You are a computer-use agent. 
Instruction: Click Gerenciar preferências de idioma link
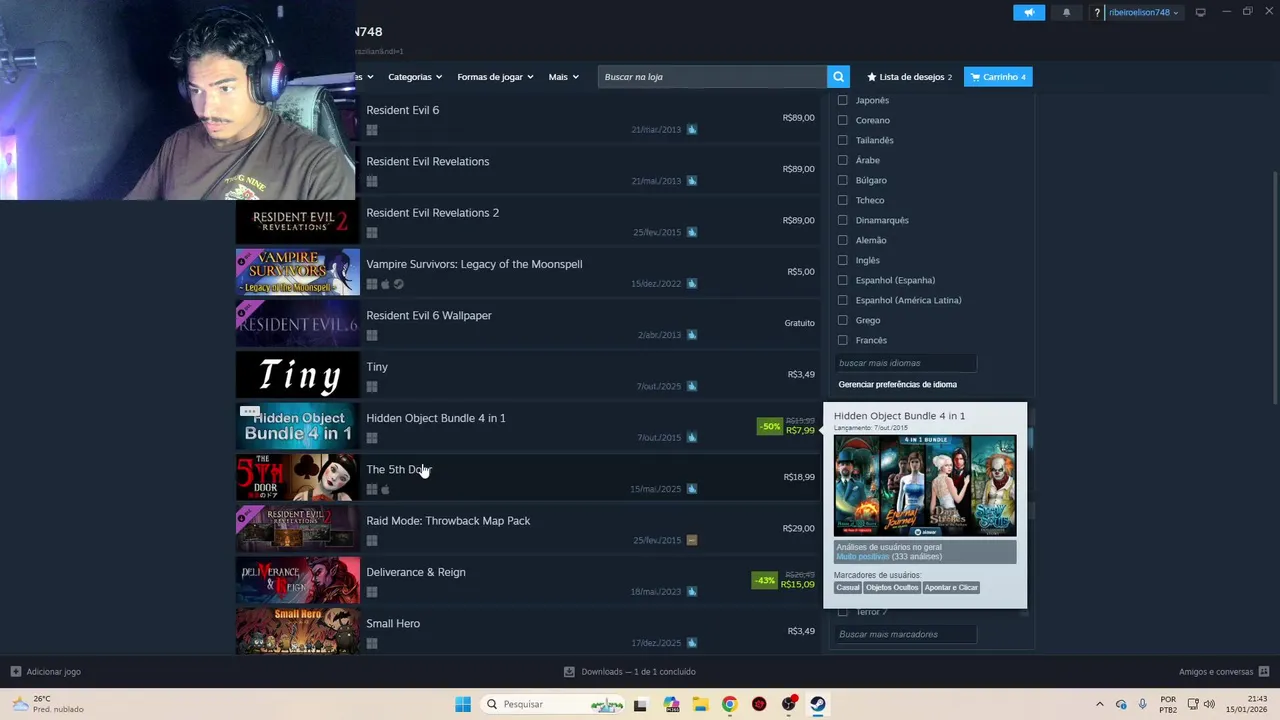click(897, 384)
